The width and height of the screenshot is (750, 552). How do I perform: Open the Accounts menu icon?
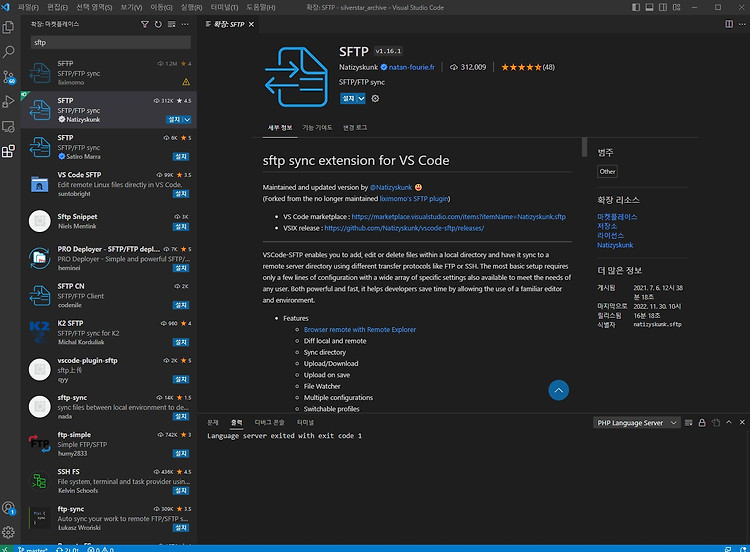tap(8, 508)
